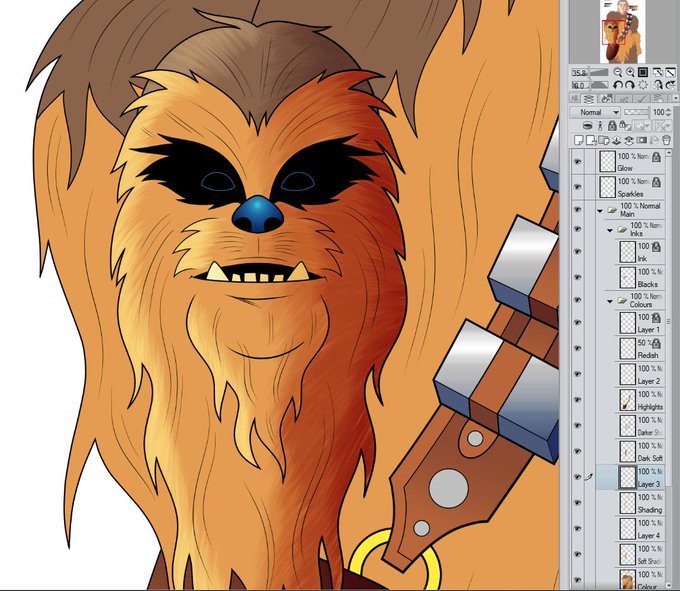Switch to the checkmark palette tab

coord(642,99)
